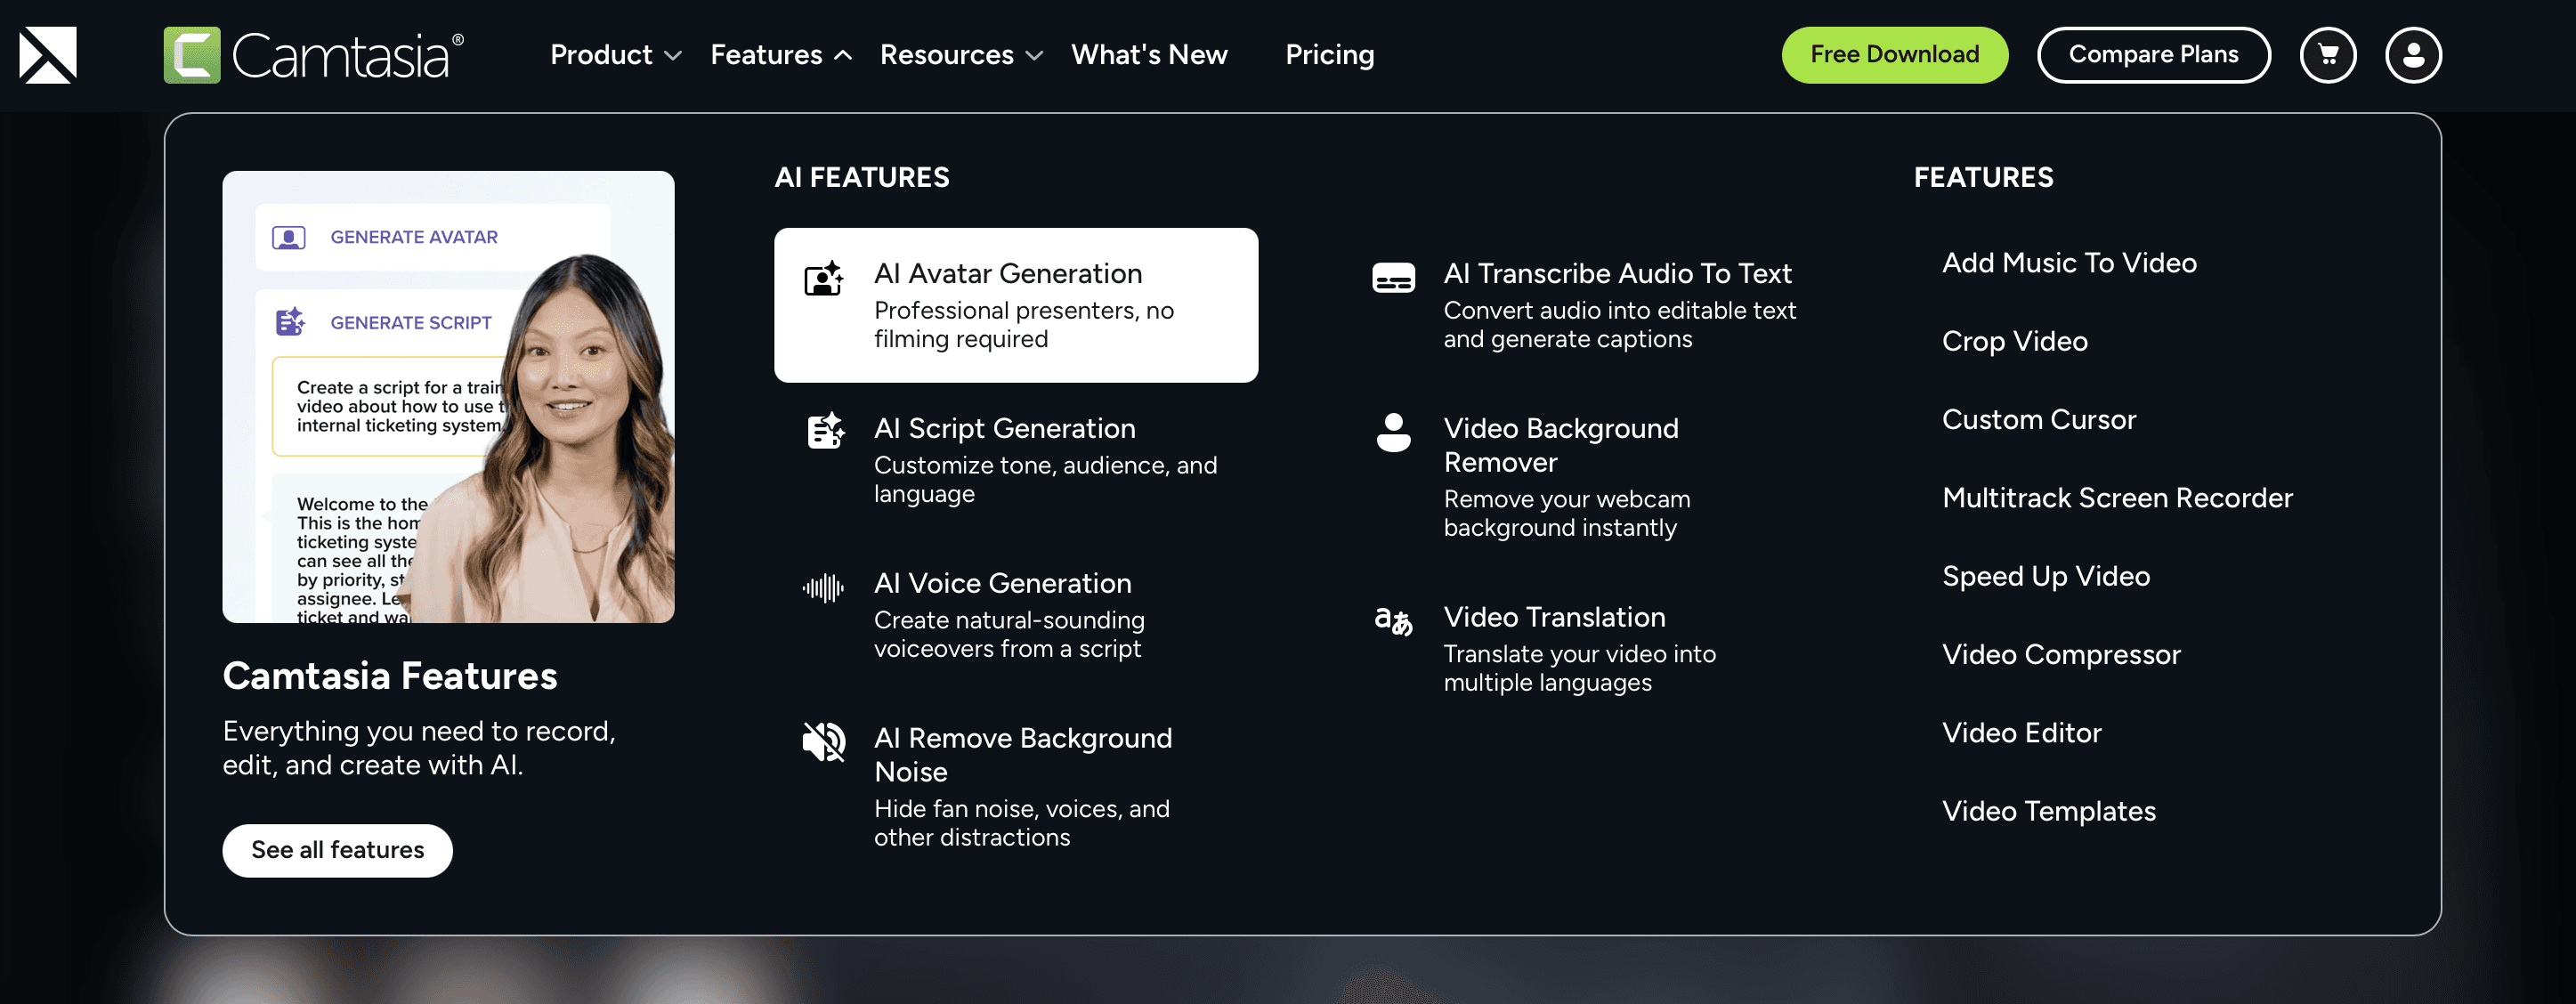Open the Compare Plans button
The height and width of the screenshot is (1004, 2576).
pyautogui.click(x=2153, y=55)
